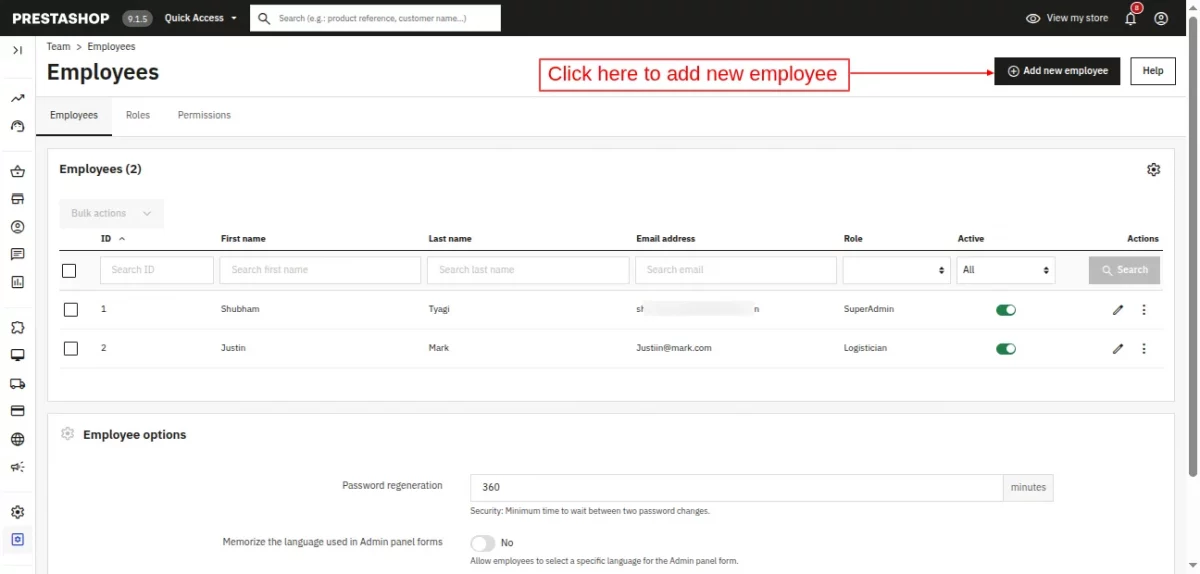Edit employee Shubham with pencil icon
1200x574 pixels.
pos(1118,310)
